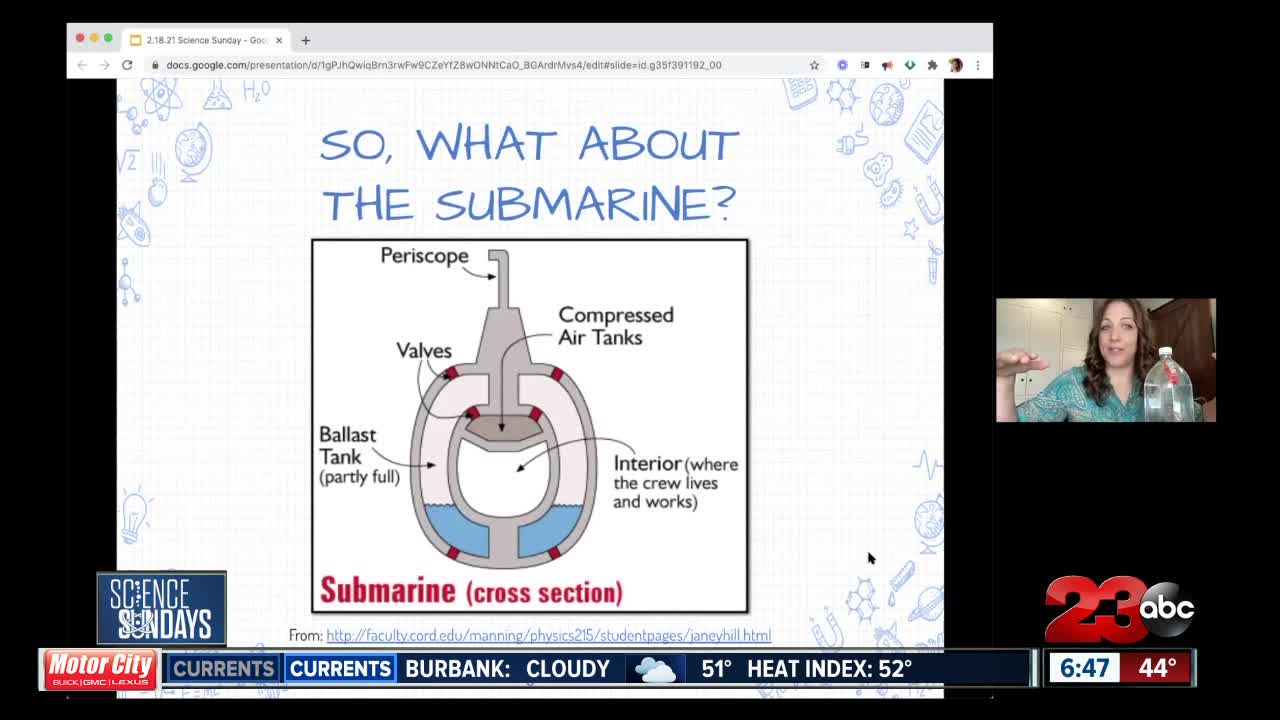Screen dimensions: 1280x720
Task: Open the Extensions puzzle-piece menu
Action: [x=932, y=65]
